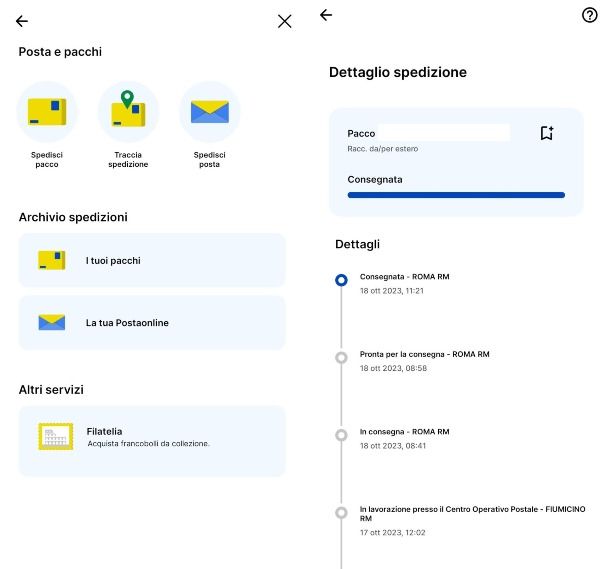Select the Dettagli heading
The image size is (610, 569).
coord(357,244)
